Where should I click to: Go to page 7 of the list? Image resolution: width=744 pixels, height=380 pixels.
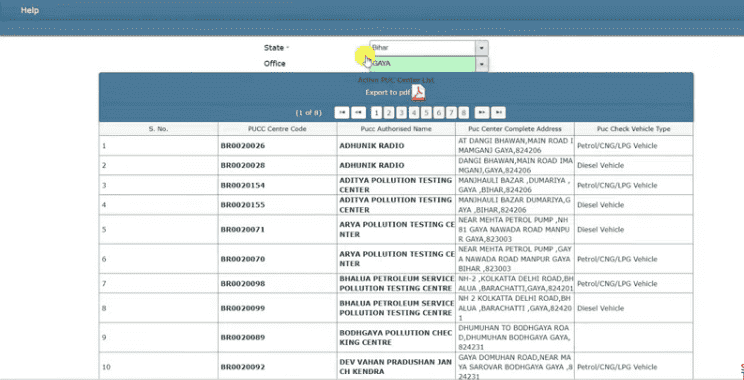tap(451, 112)
